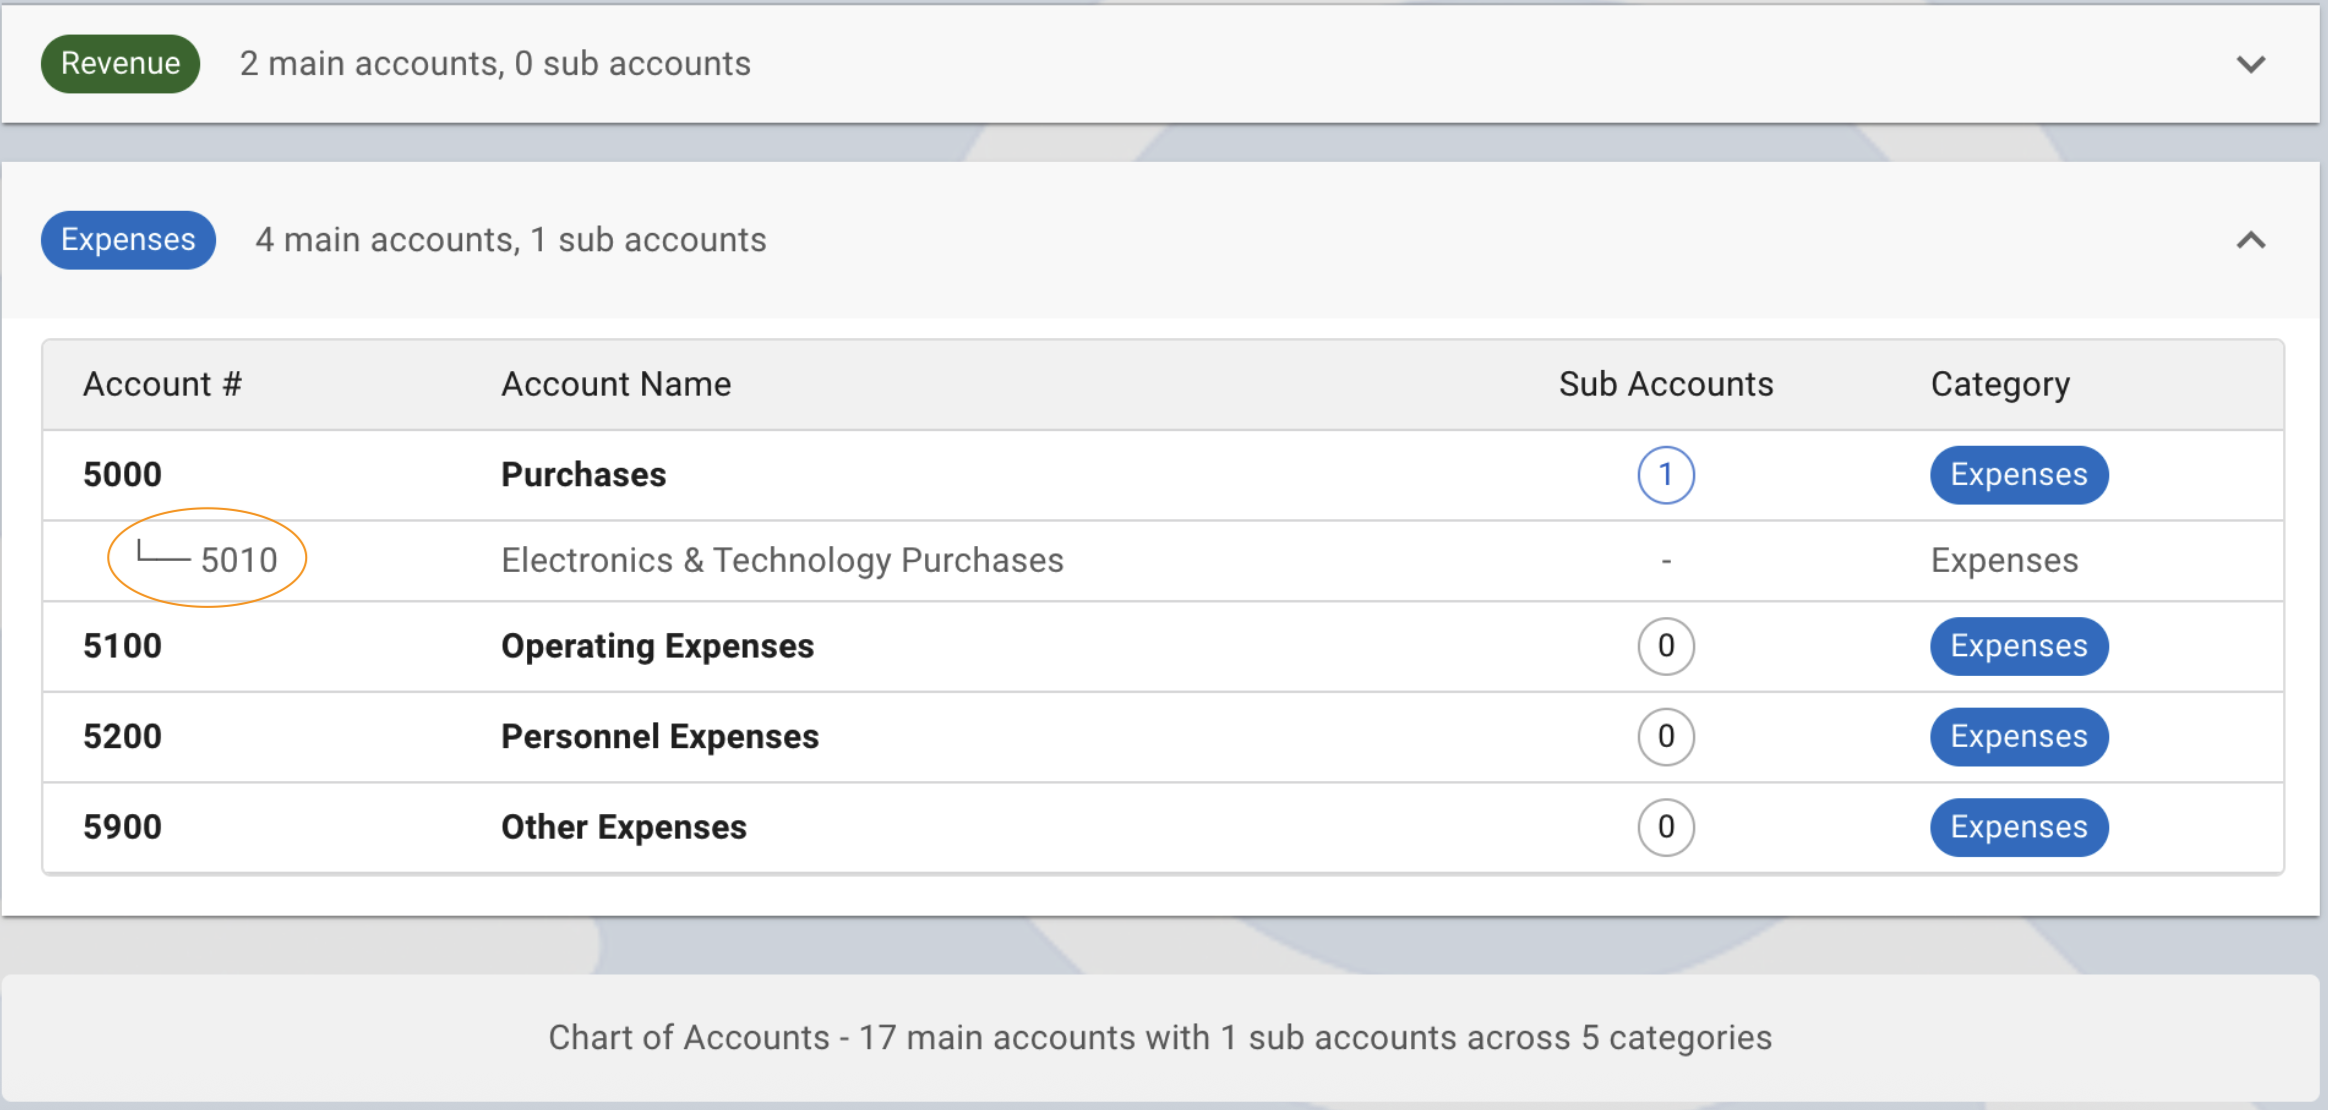Select '4 main accounts, 1 sub accounts' text

(x=510, y=240)
